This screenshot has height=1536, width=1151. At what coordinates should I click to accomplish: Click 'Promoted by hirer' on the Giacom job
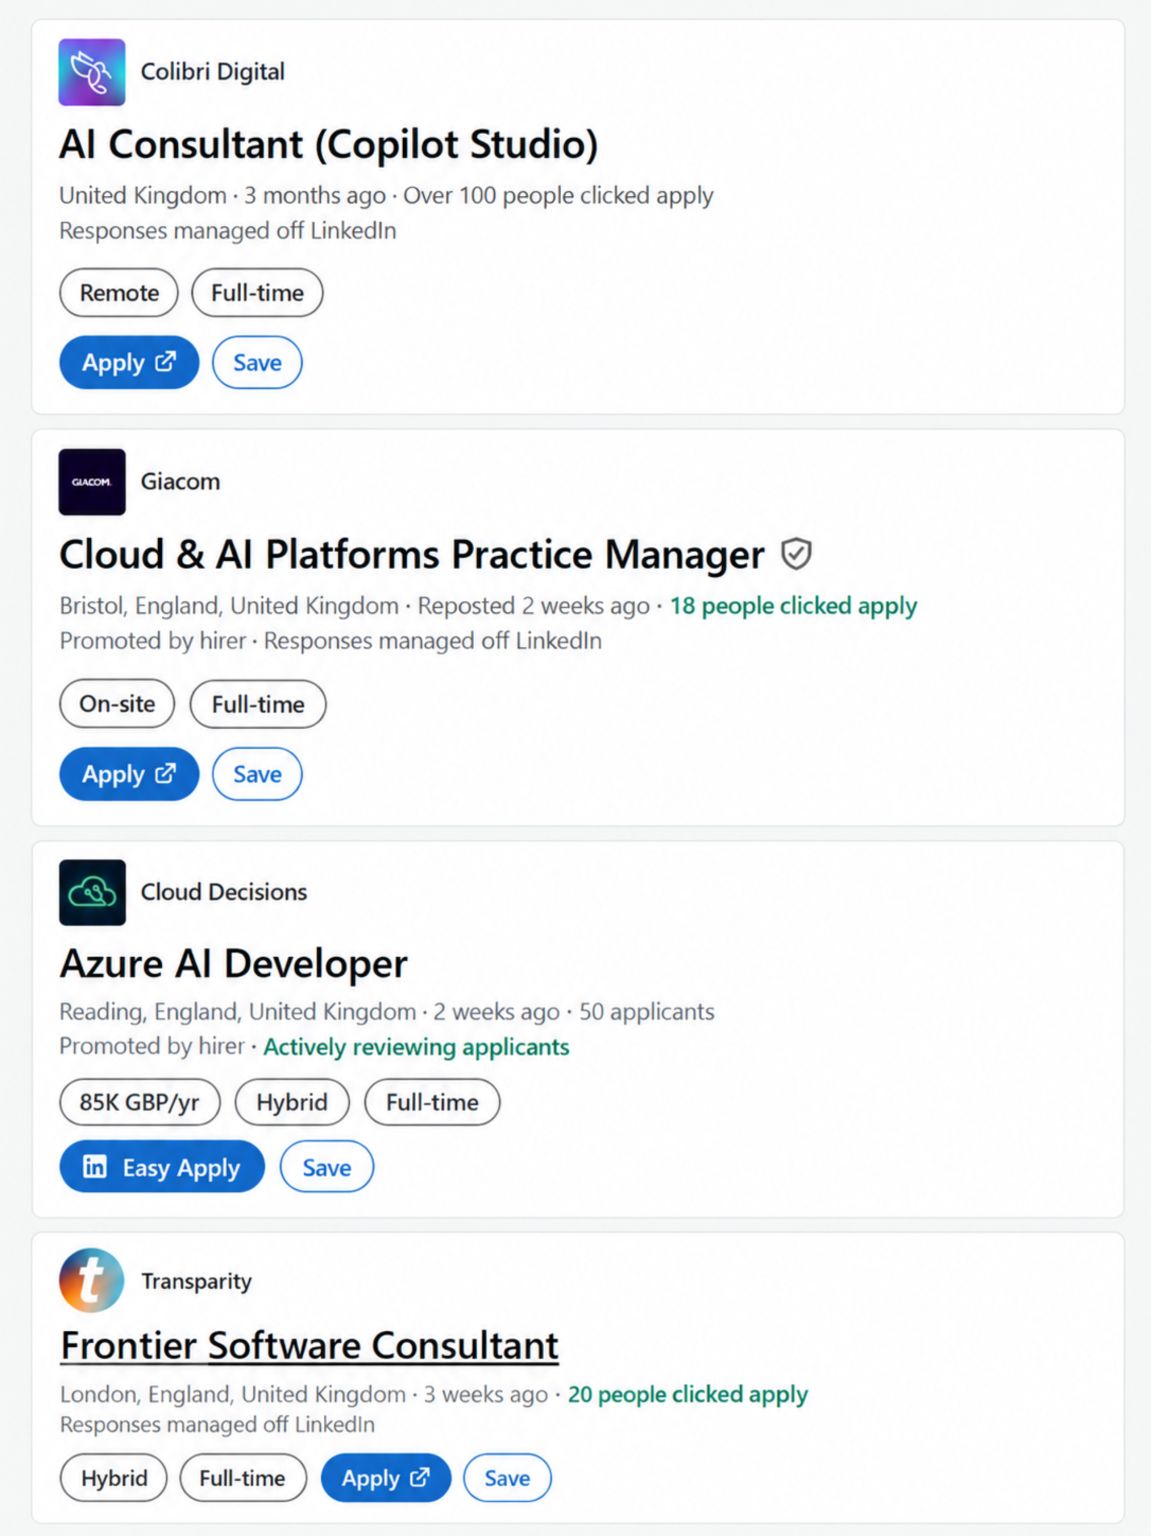click(153, 641)
